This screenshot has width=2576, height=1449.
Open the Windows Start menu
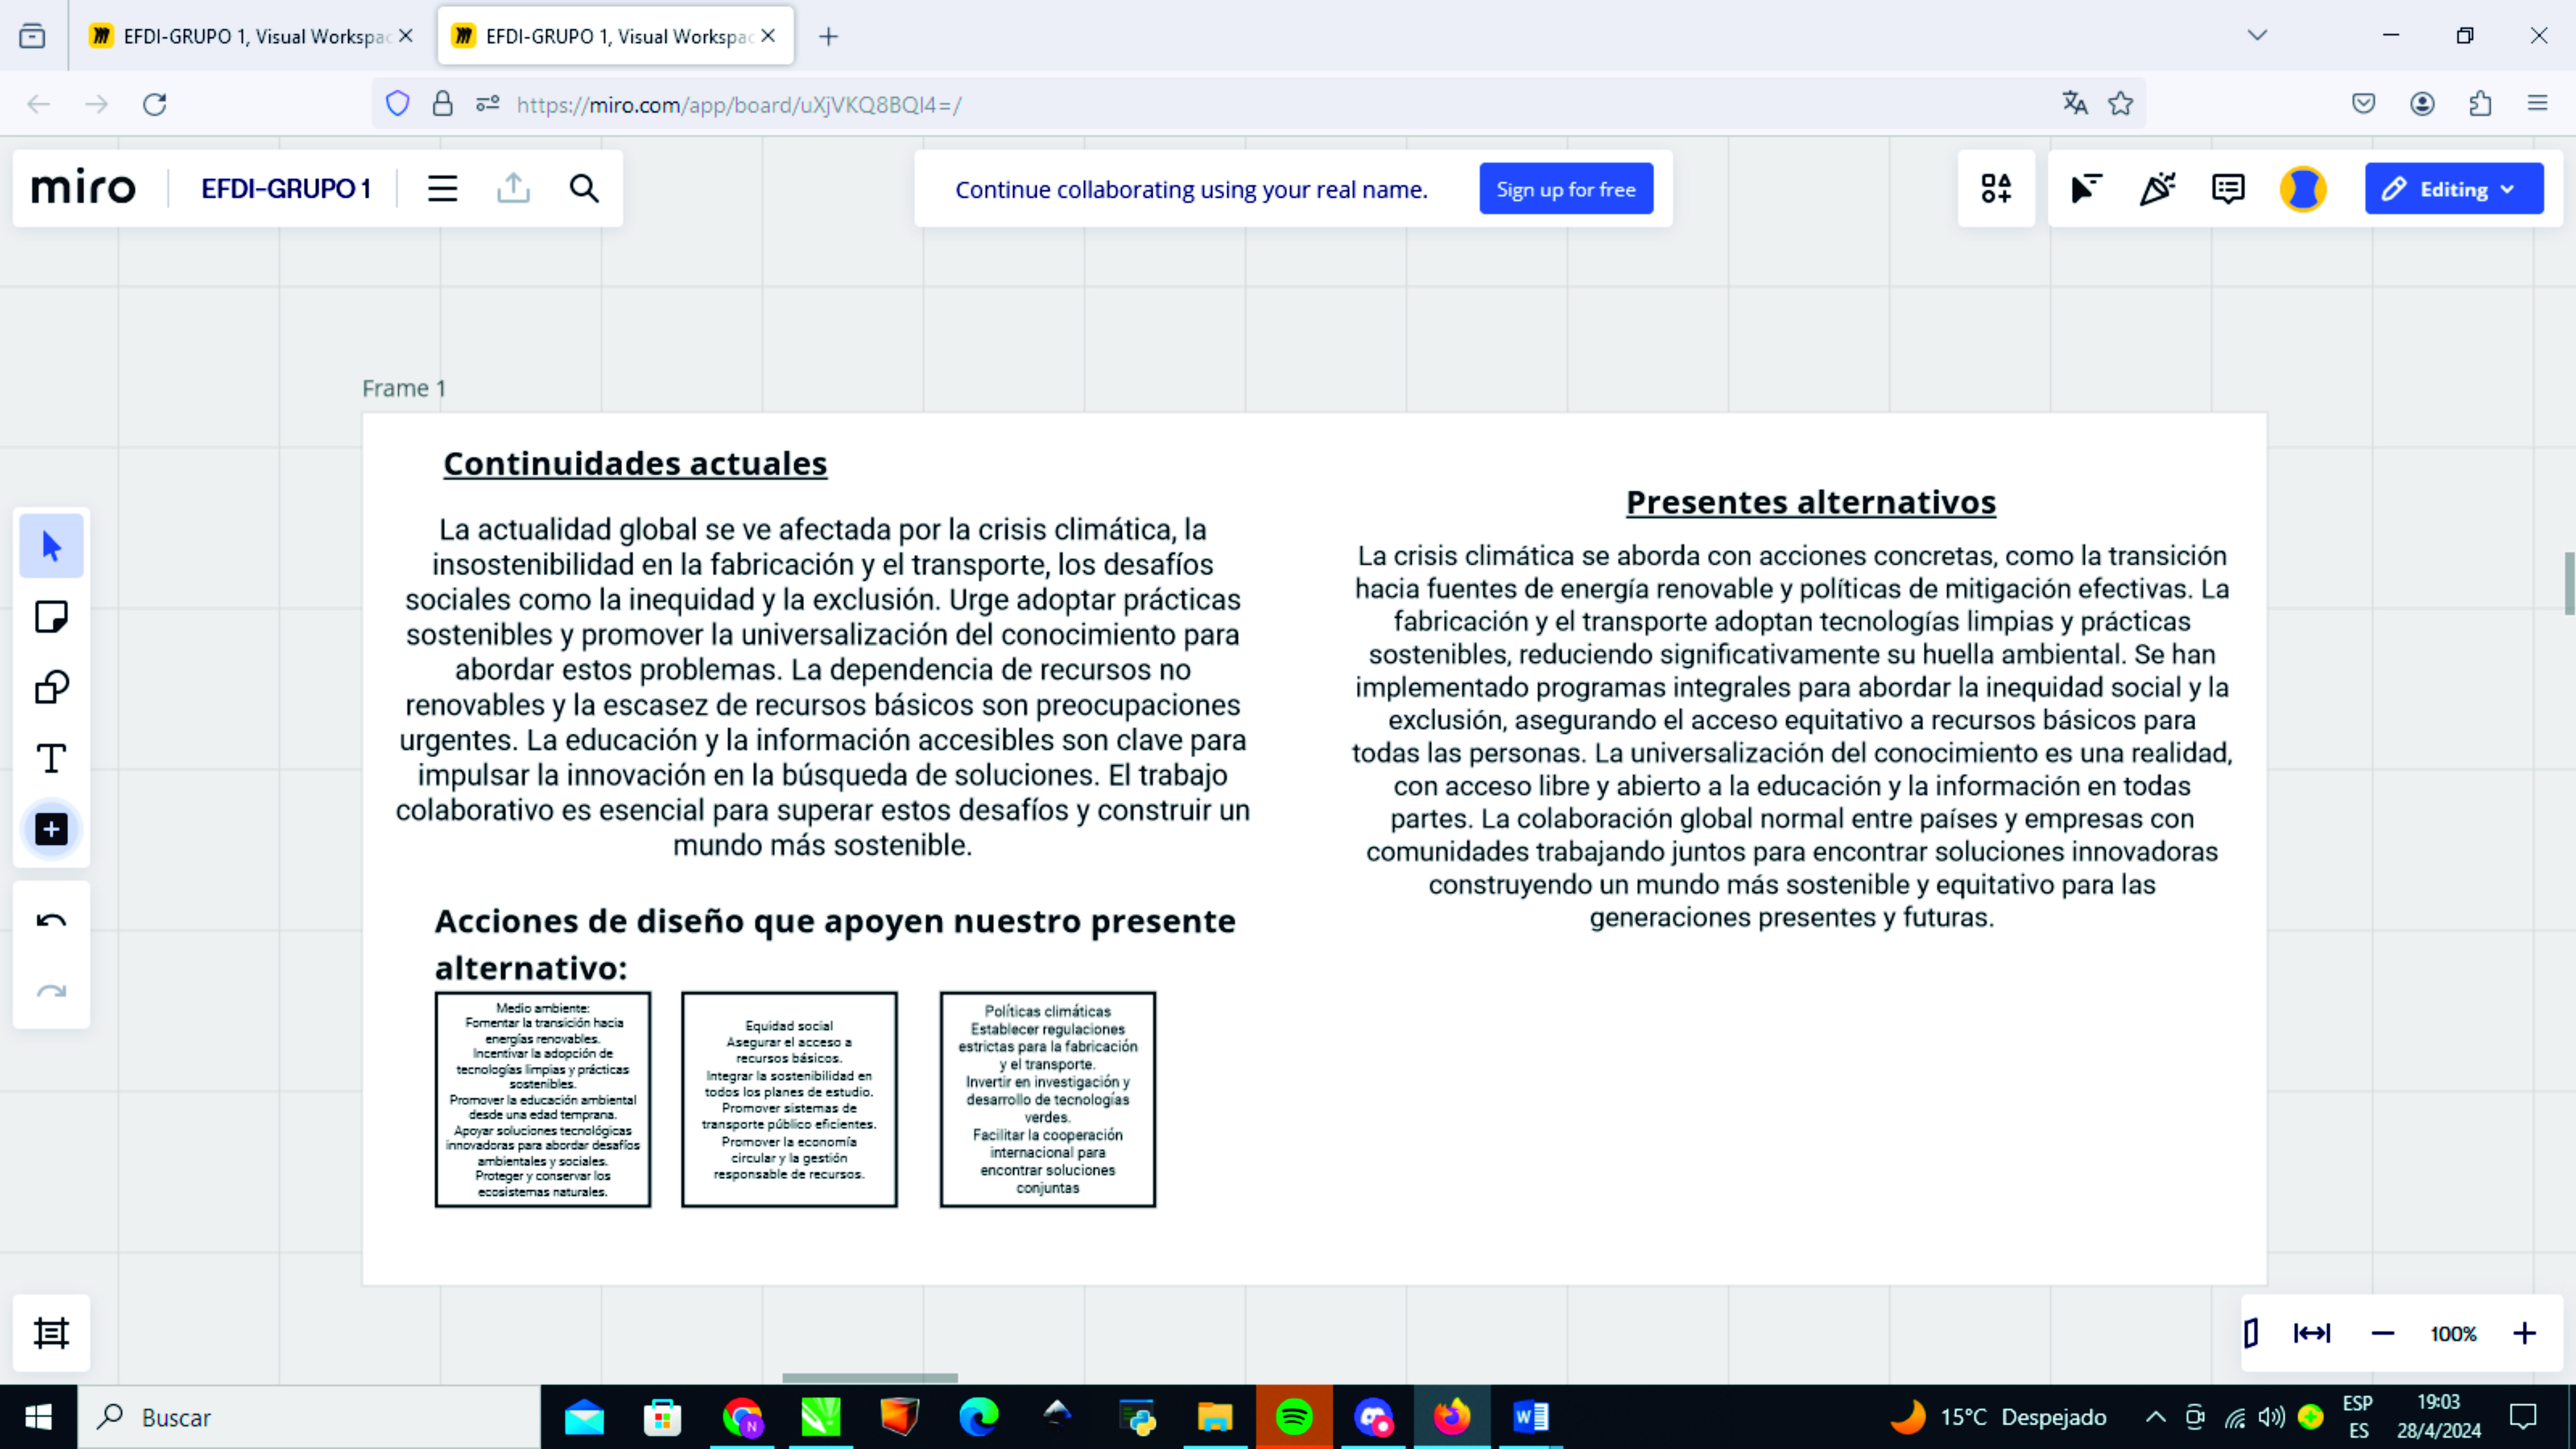pos(38,1417)
